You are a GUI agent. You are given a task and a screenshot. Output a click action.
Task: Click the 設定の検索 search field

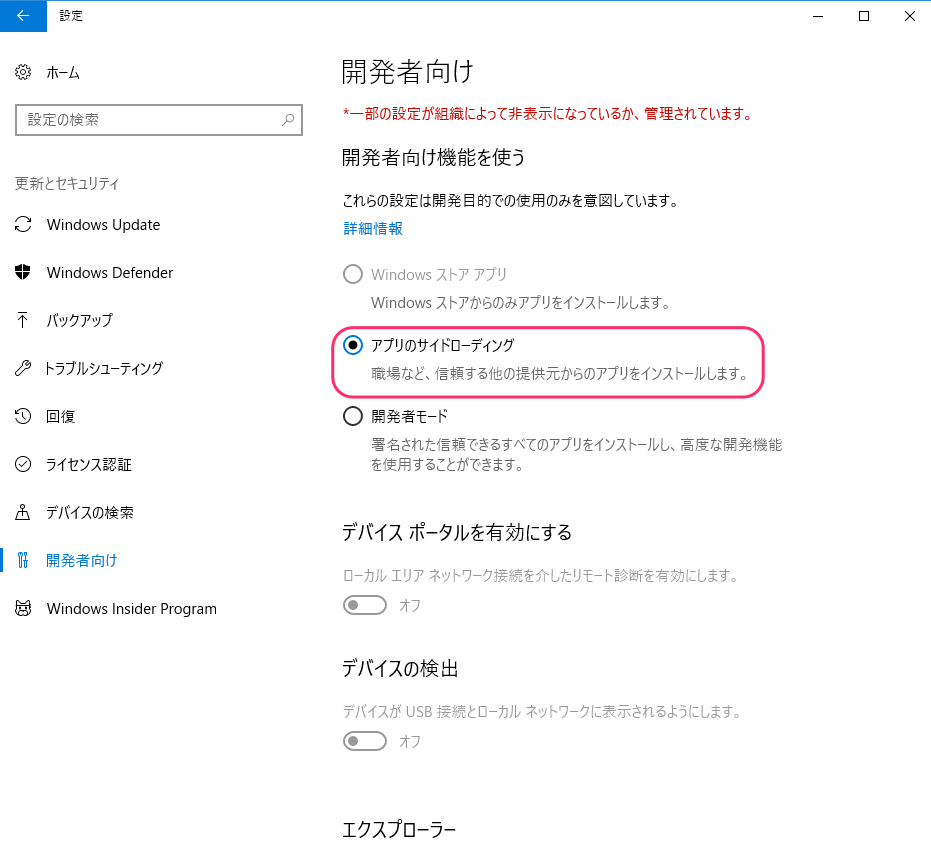point(148,120)
